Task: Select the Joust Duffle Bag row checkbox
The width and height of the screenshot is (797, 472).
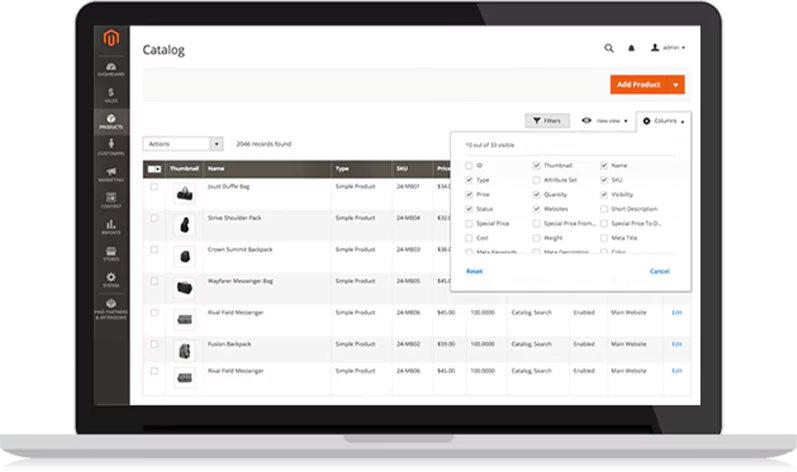Action: pyautogui.click(x=154, y=187)
